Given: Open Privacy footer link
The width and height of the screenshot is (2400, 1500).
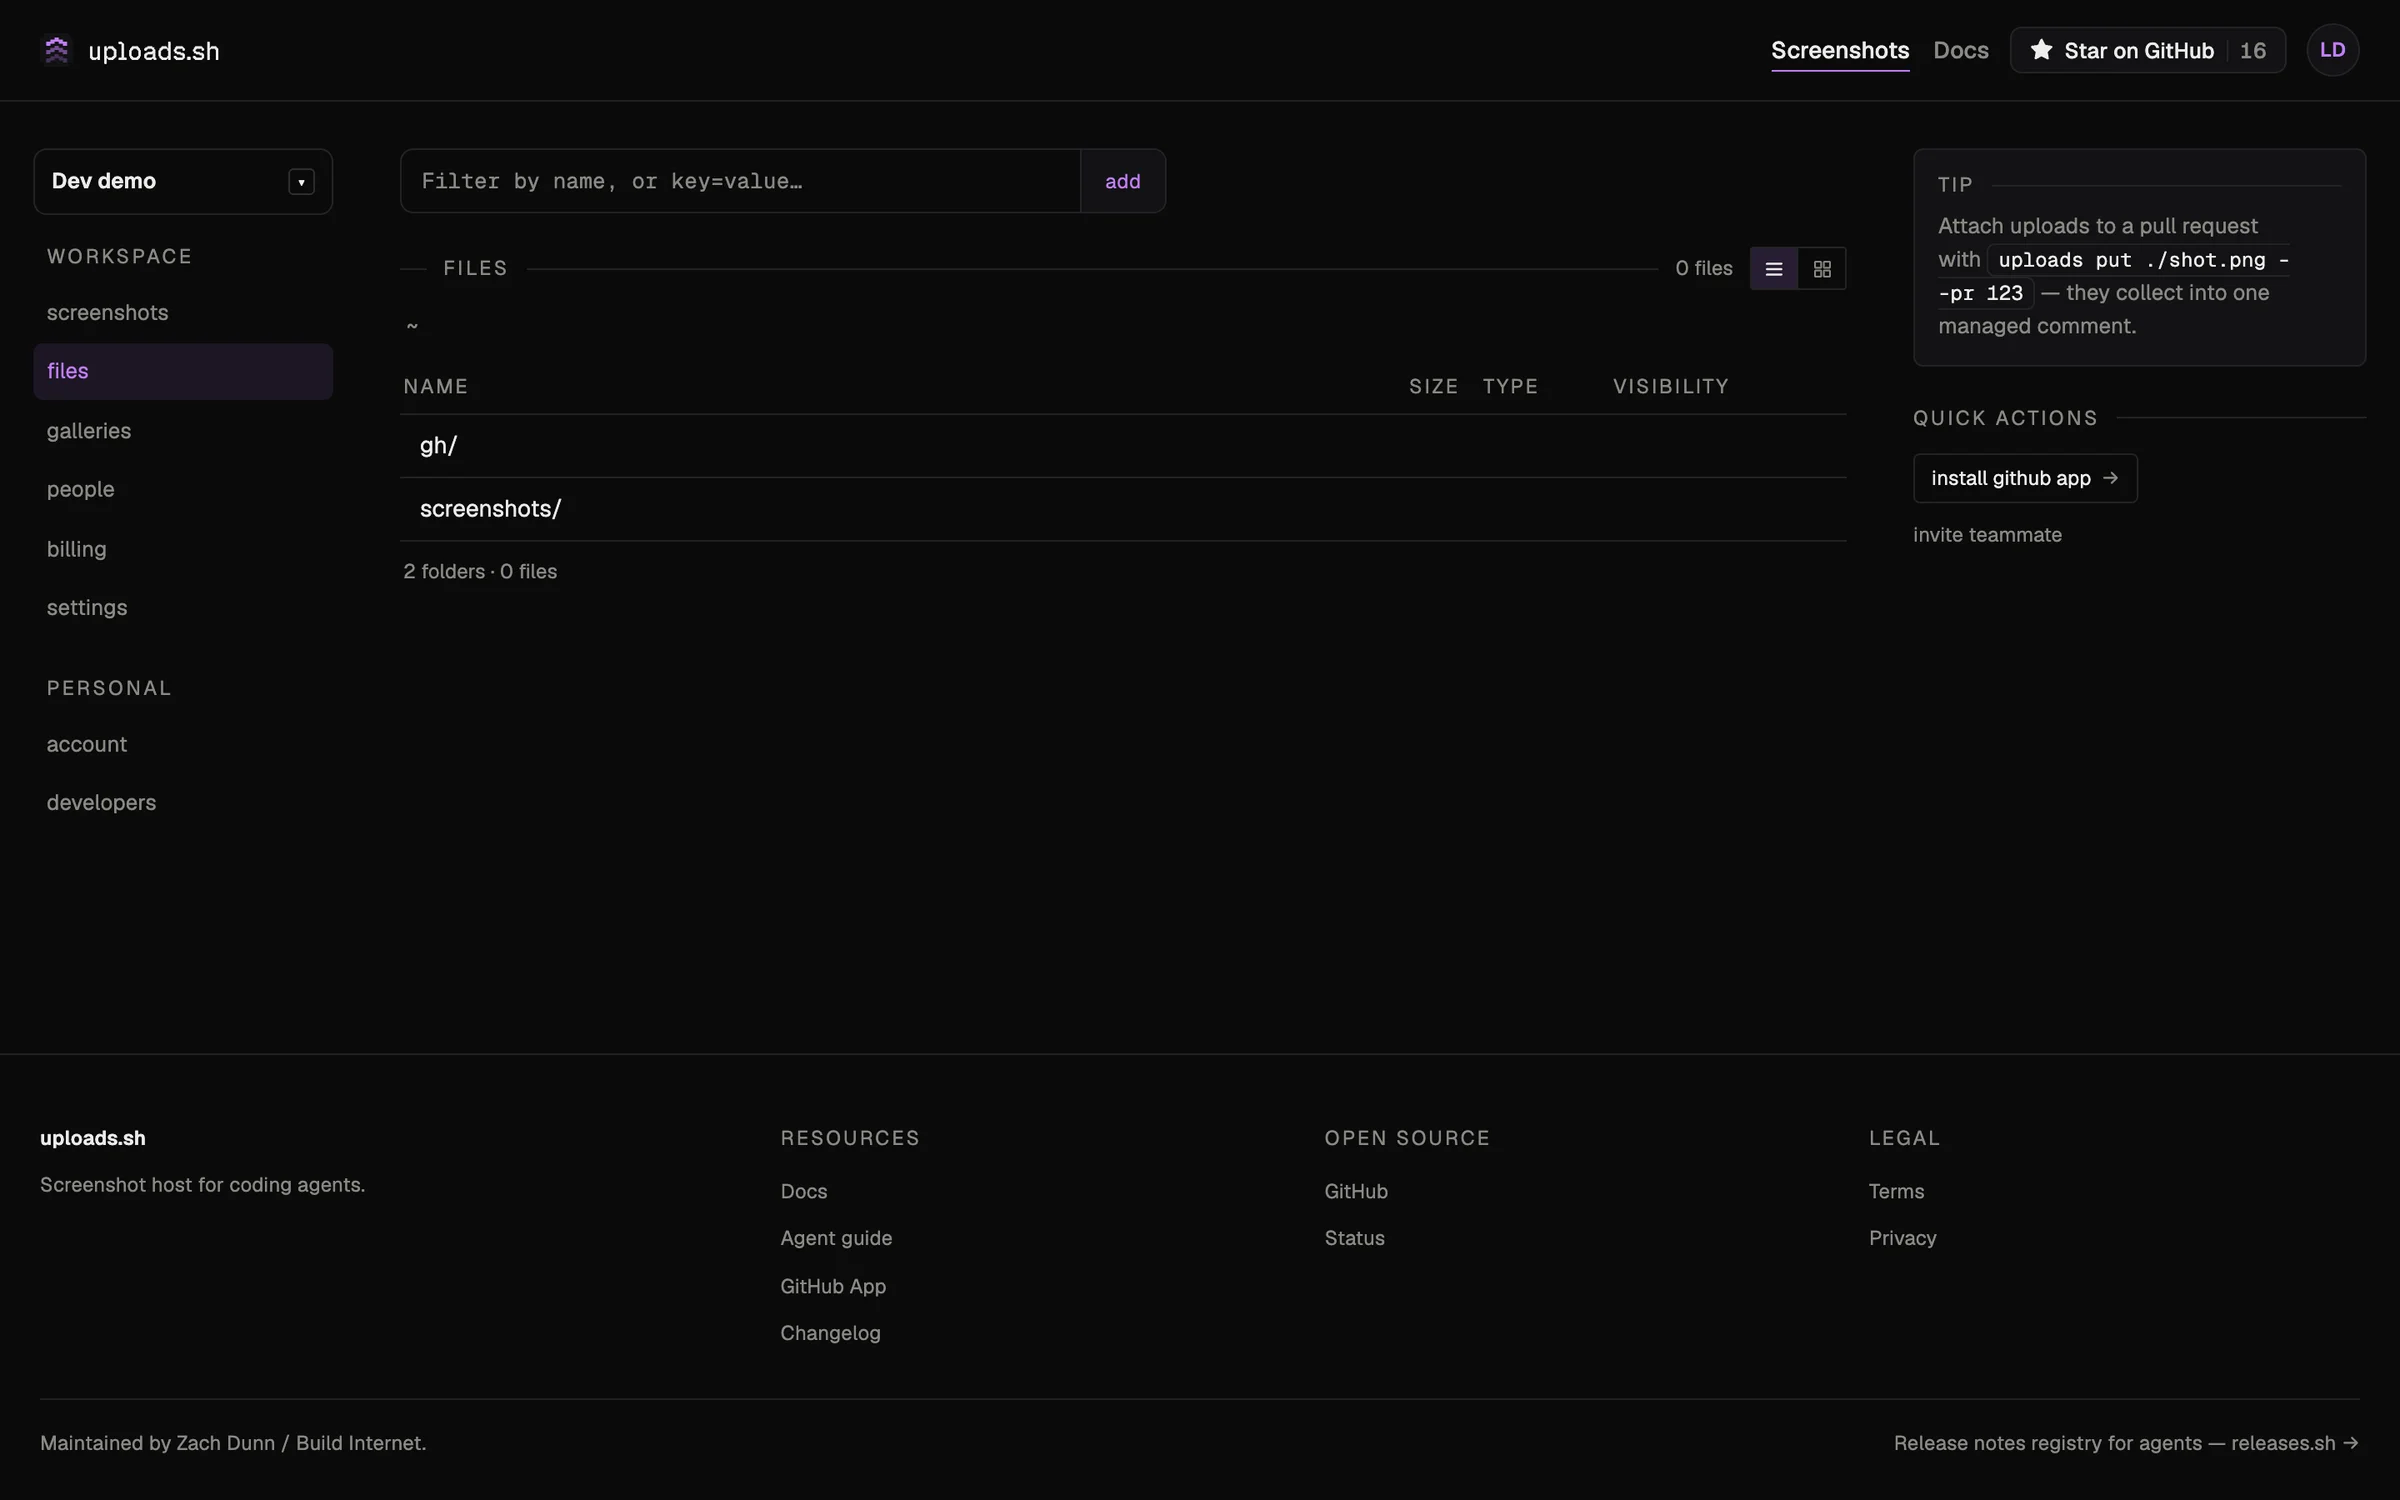Looking at the screenshot, I should click(x=1903, y=1238).
